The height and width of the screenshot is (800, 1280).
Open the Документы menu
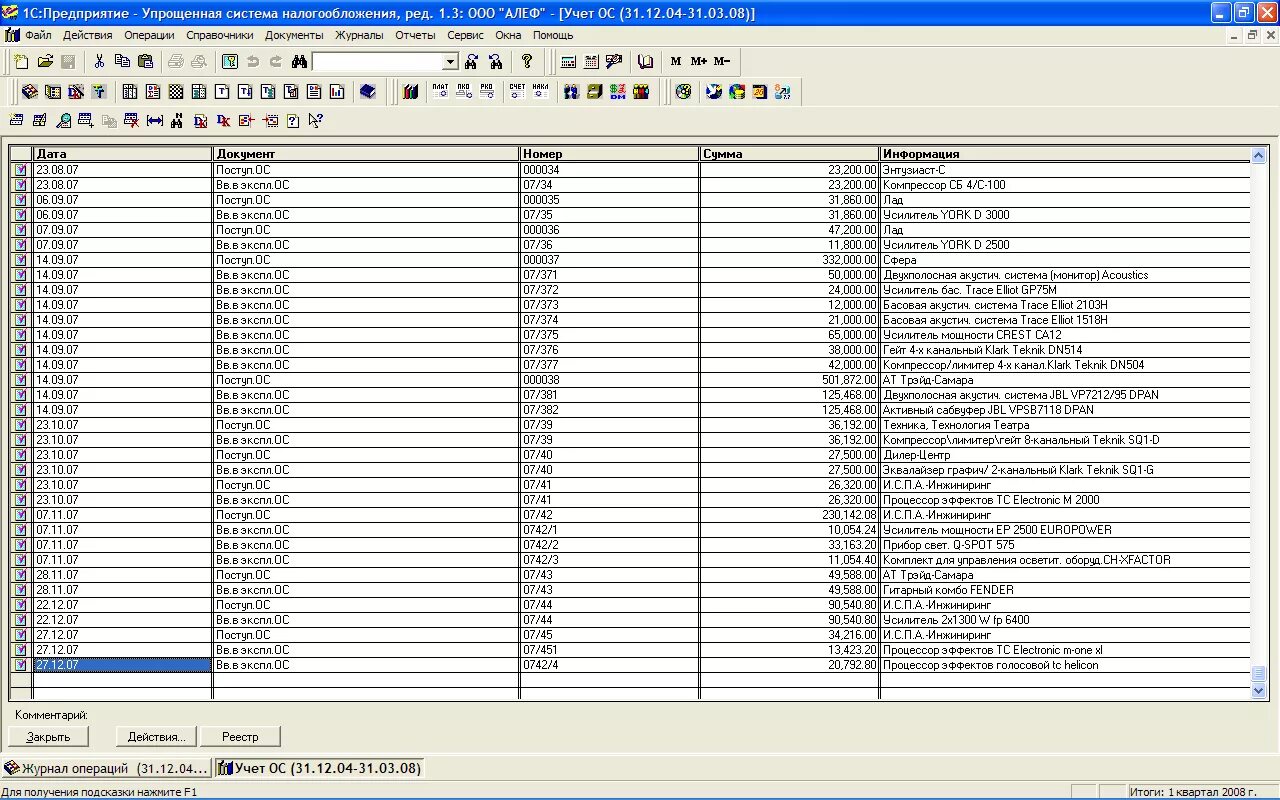(x=294, y=35)
